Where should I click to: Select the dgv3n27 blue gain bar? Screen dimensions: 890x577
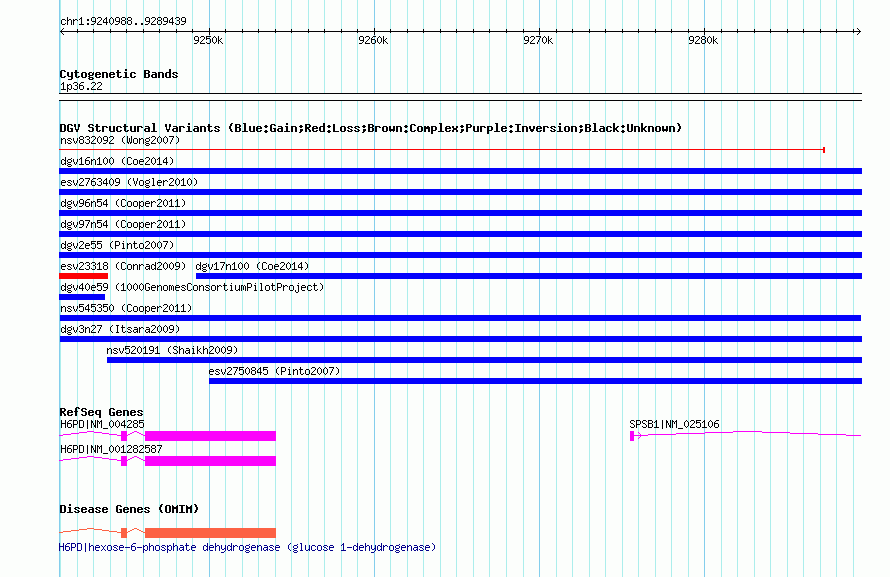(460, 339)
